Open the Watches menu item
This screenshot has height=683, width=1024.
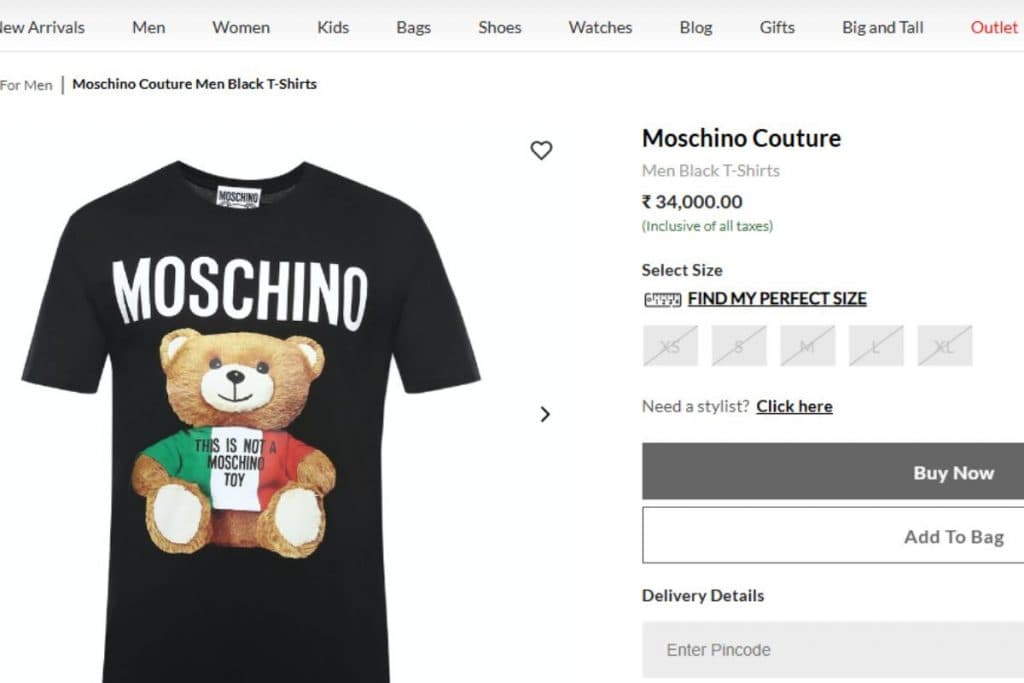(600, 27)
